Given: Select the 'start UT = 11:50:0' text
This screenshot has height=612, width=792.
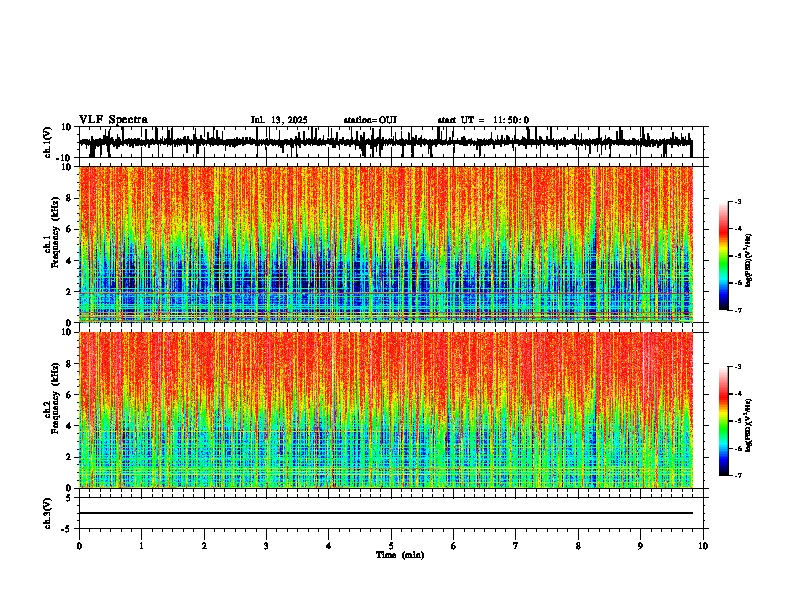Looking at the screenshot, I should [x=483, y=120].
